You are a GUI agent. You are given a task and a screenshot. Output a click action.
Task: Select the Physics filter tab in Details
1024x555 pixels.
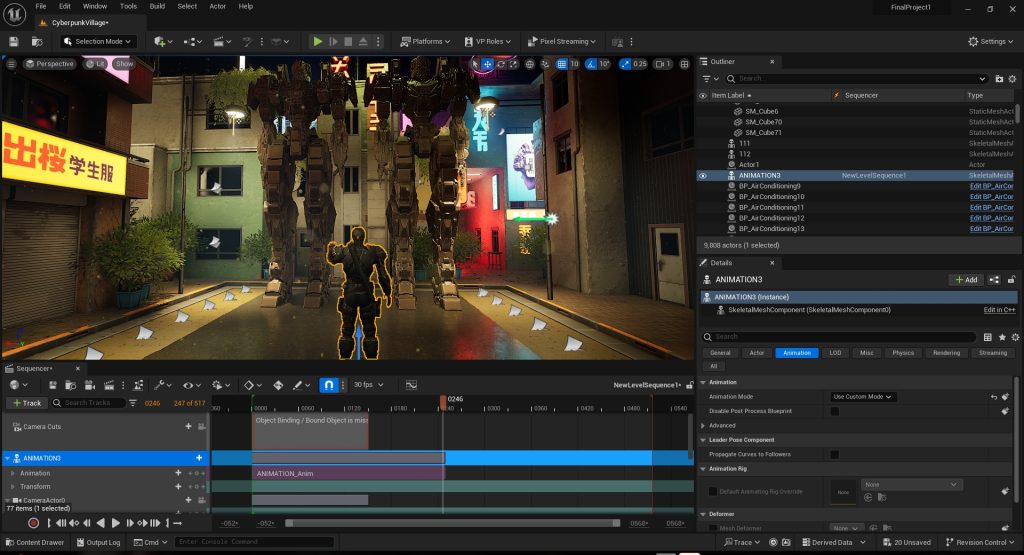(903, 353)
